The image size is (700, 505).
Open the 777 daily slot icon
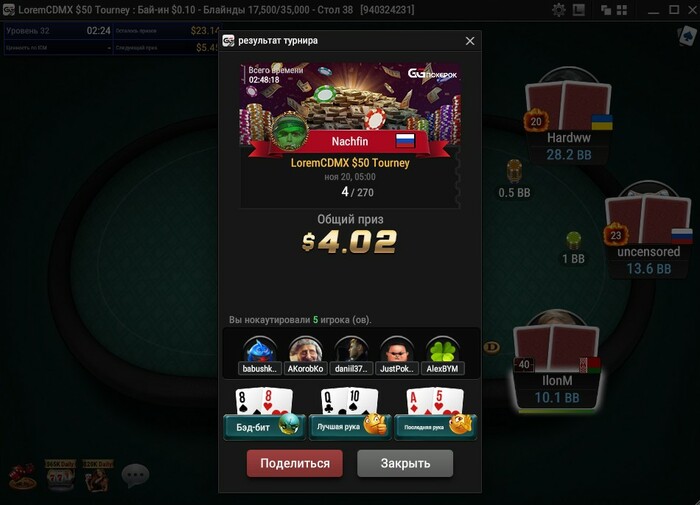click(x=60, y=476)
